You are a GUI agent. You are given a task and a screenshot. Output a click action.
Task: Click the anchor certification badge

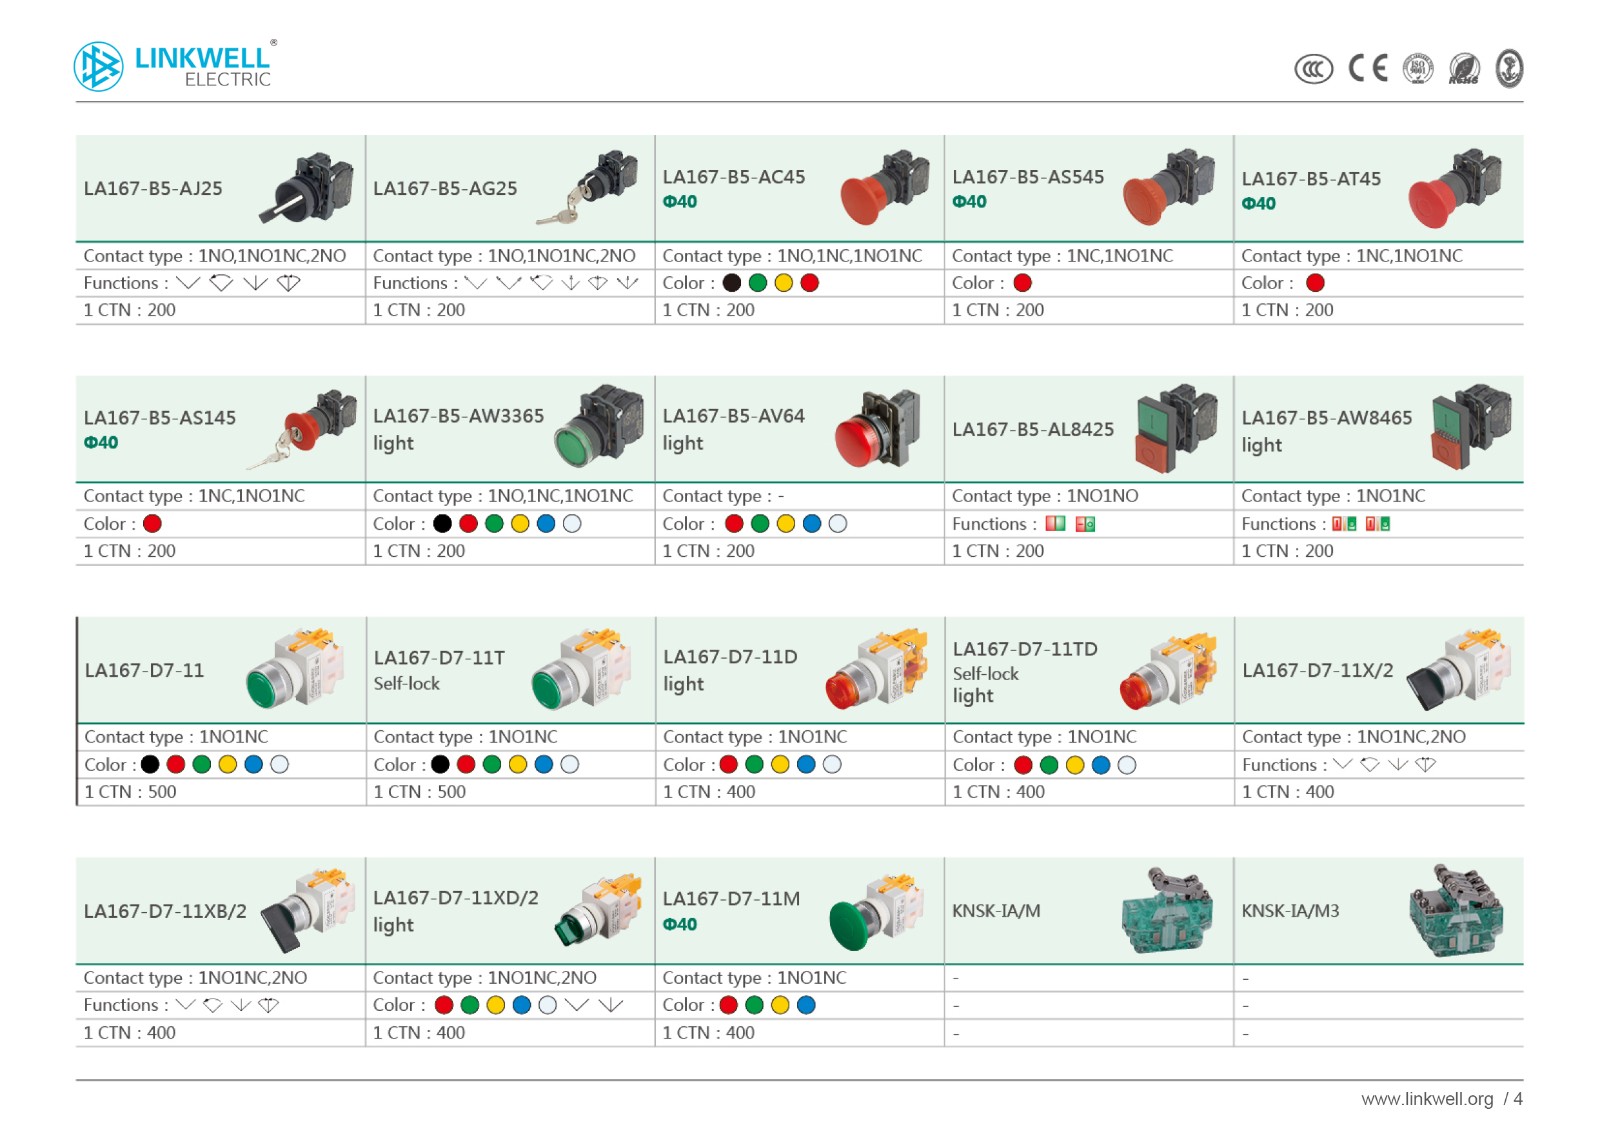point(1509,68)
